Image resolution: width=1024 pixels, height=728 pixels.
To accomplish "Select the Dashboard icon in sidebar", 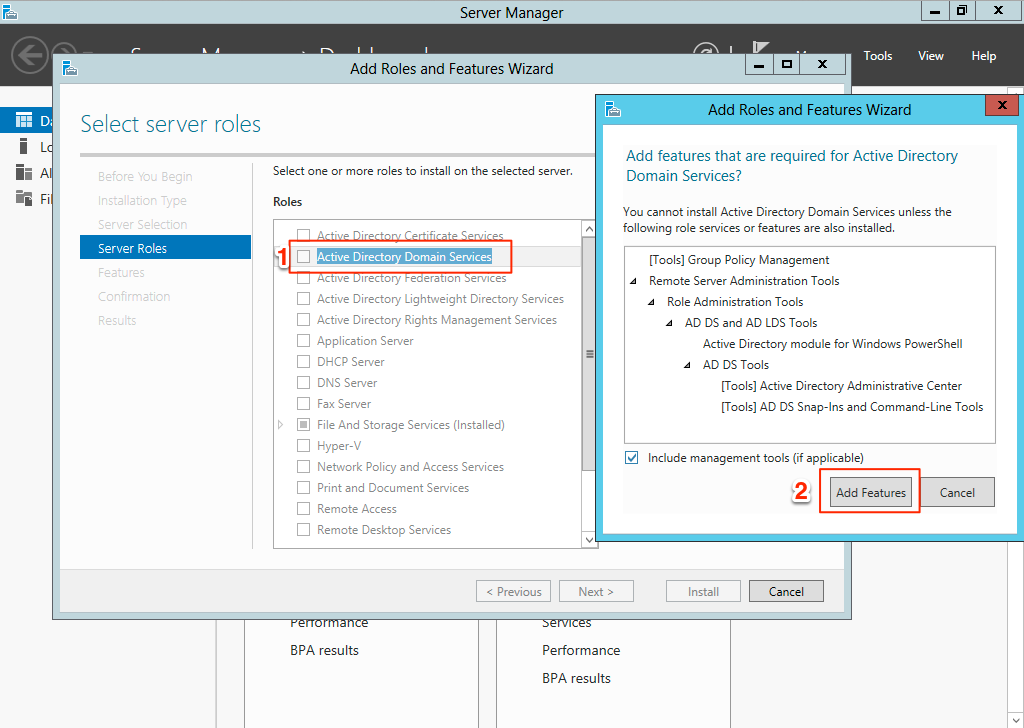I will pos(24,120).
